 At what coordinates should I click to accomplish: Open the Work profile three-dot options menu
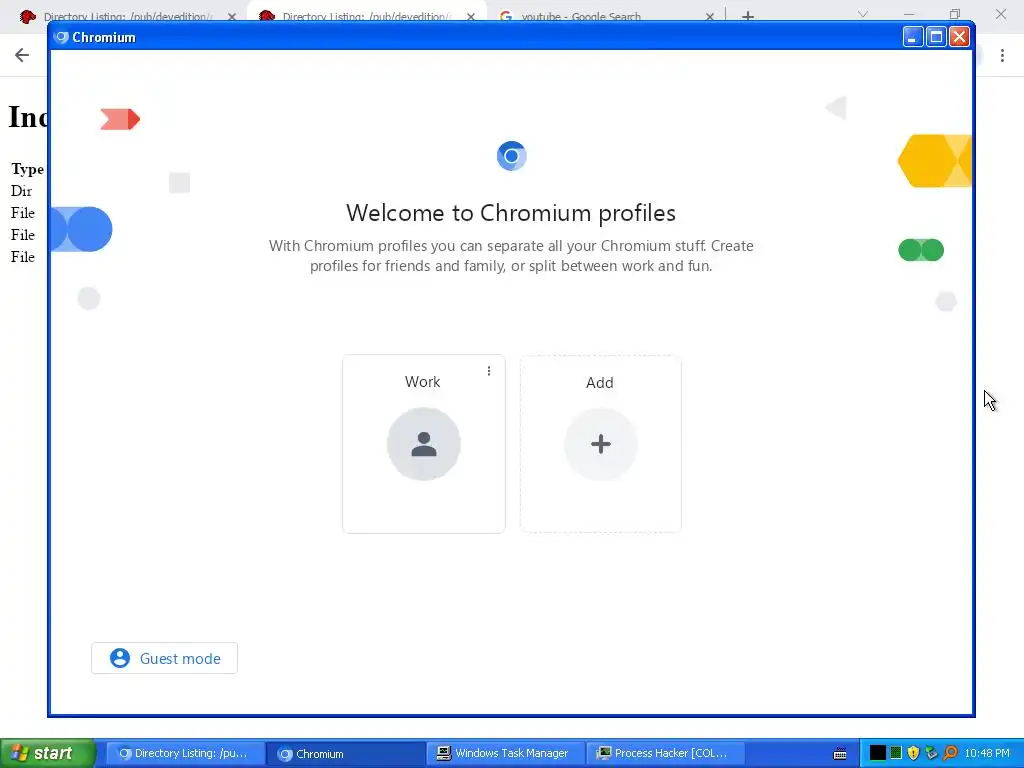click(488, 371)
